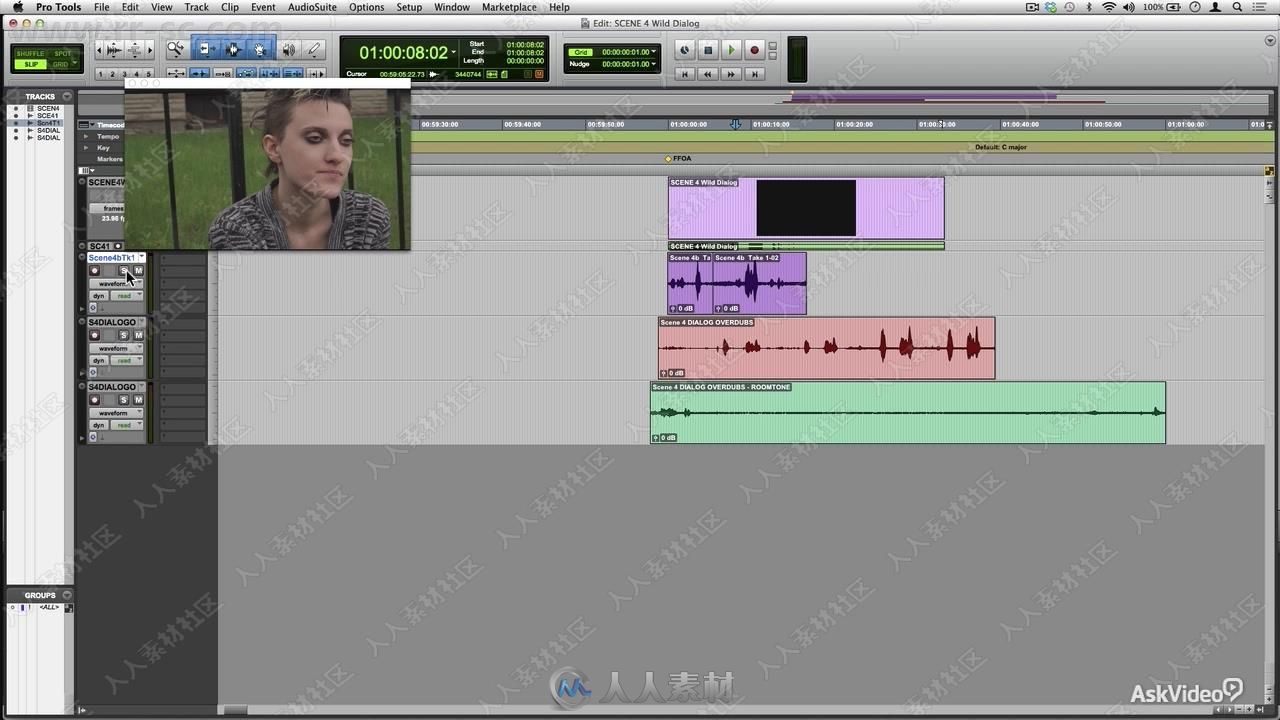Click the Fast Forward transport button

click(731, 74)
